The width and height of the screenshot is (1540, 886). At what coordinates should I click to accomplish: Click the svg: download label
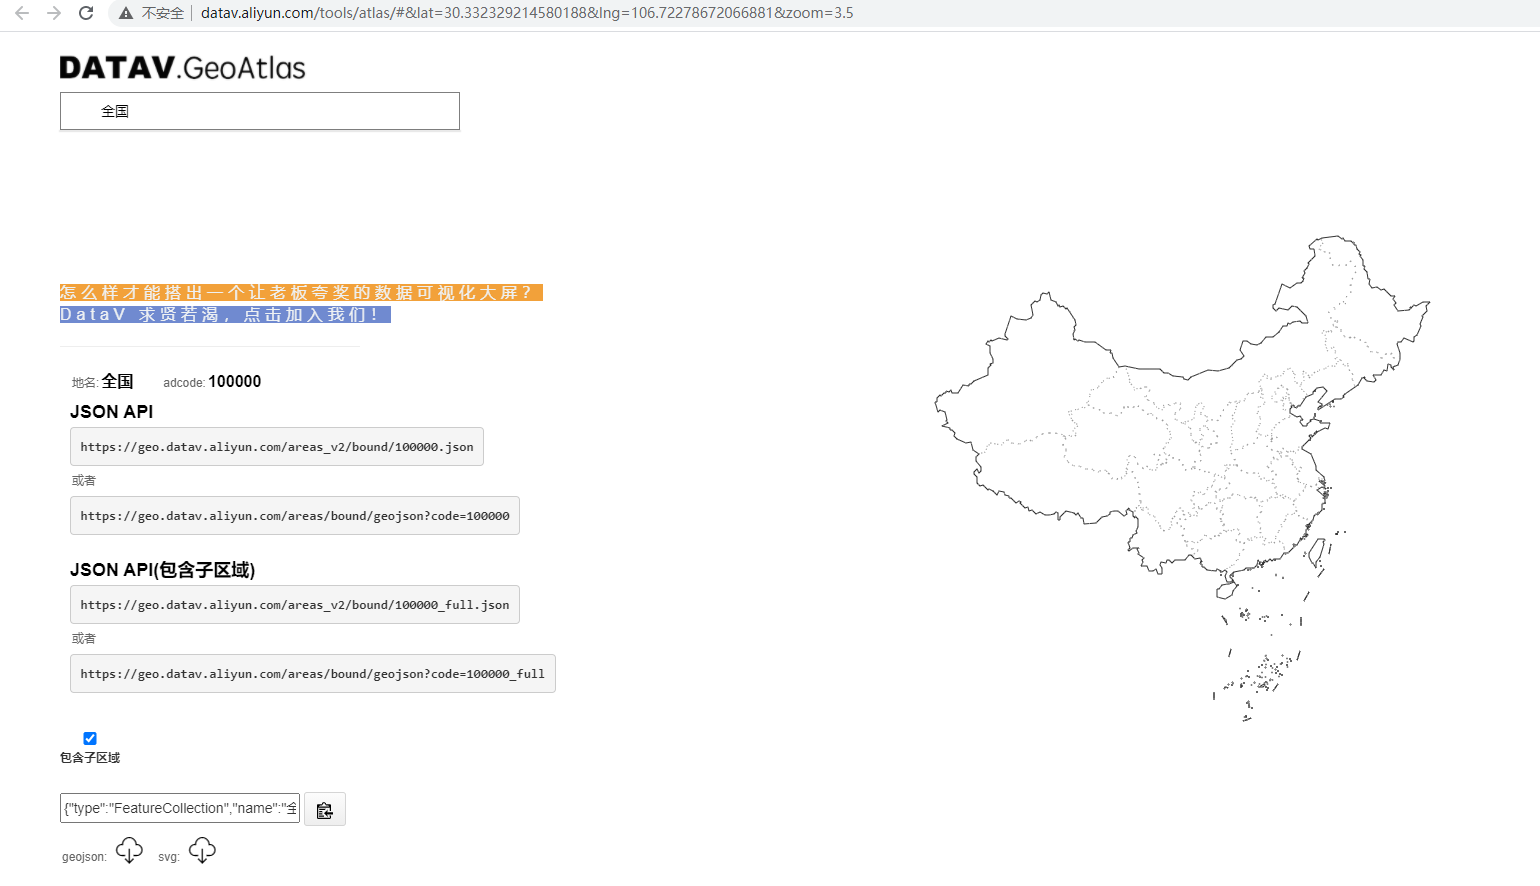169,857
